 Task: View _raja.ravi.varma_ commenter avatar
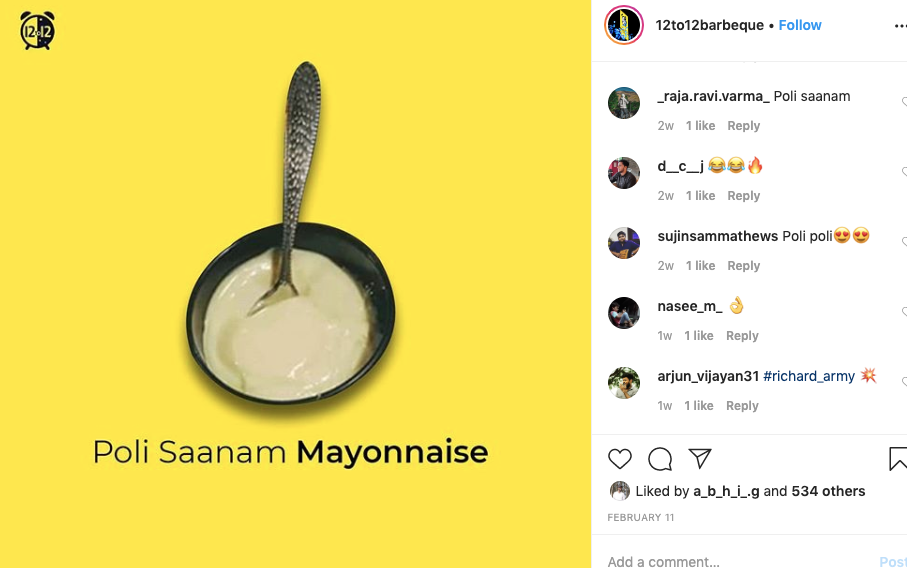coord(624,103)
